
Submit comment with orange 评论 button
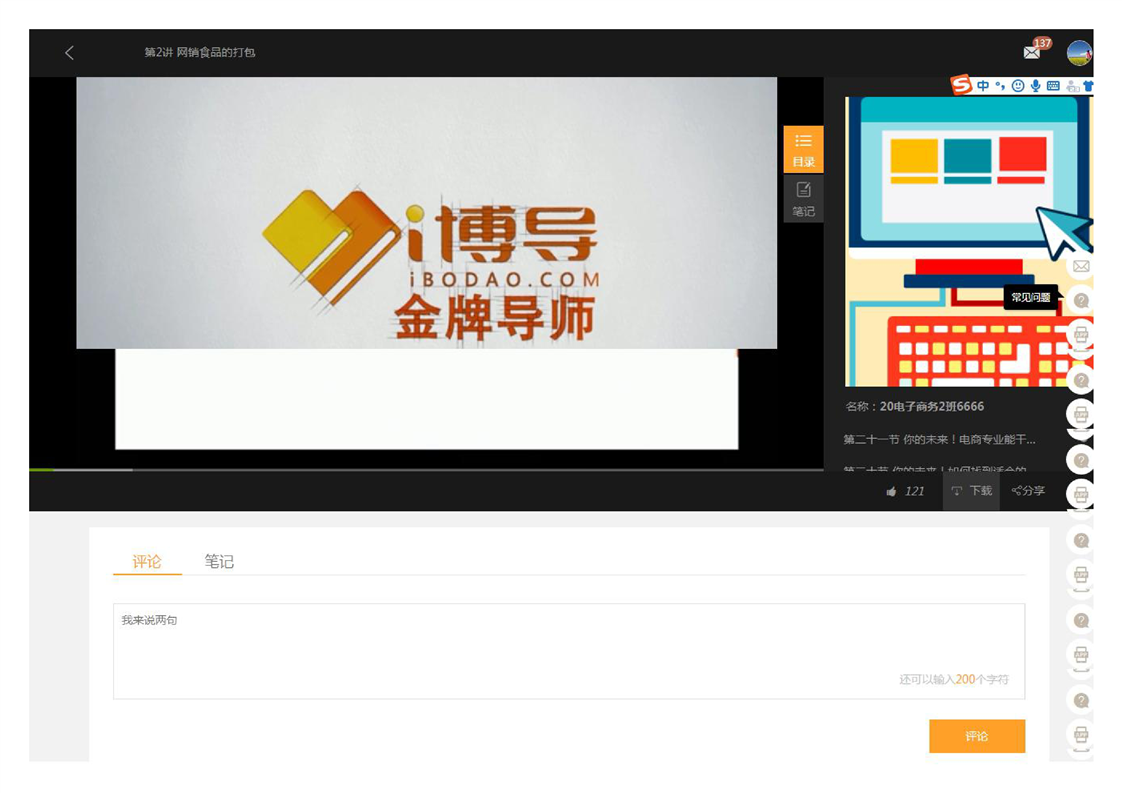click(976, 736)
